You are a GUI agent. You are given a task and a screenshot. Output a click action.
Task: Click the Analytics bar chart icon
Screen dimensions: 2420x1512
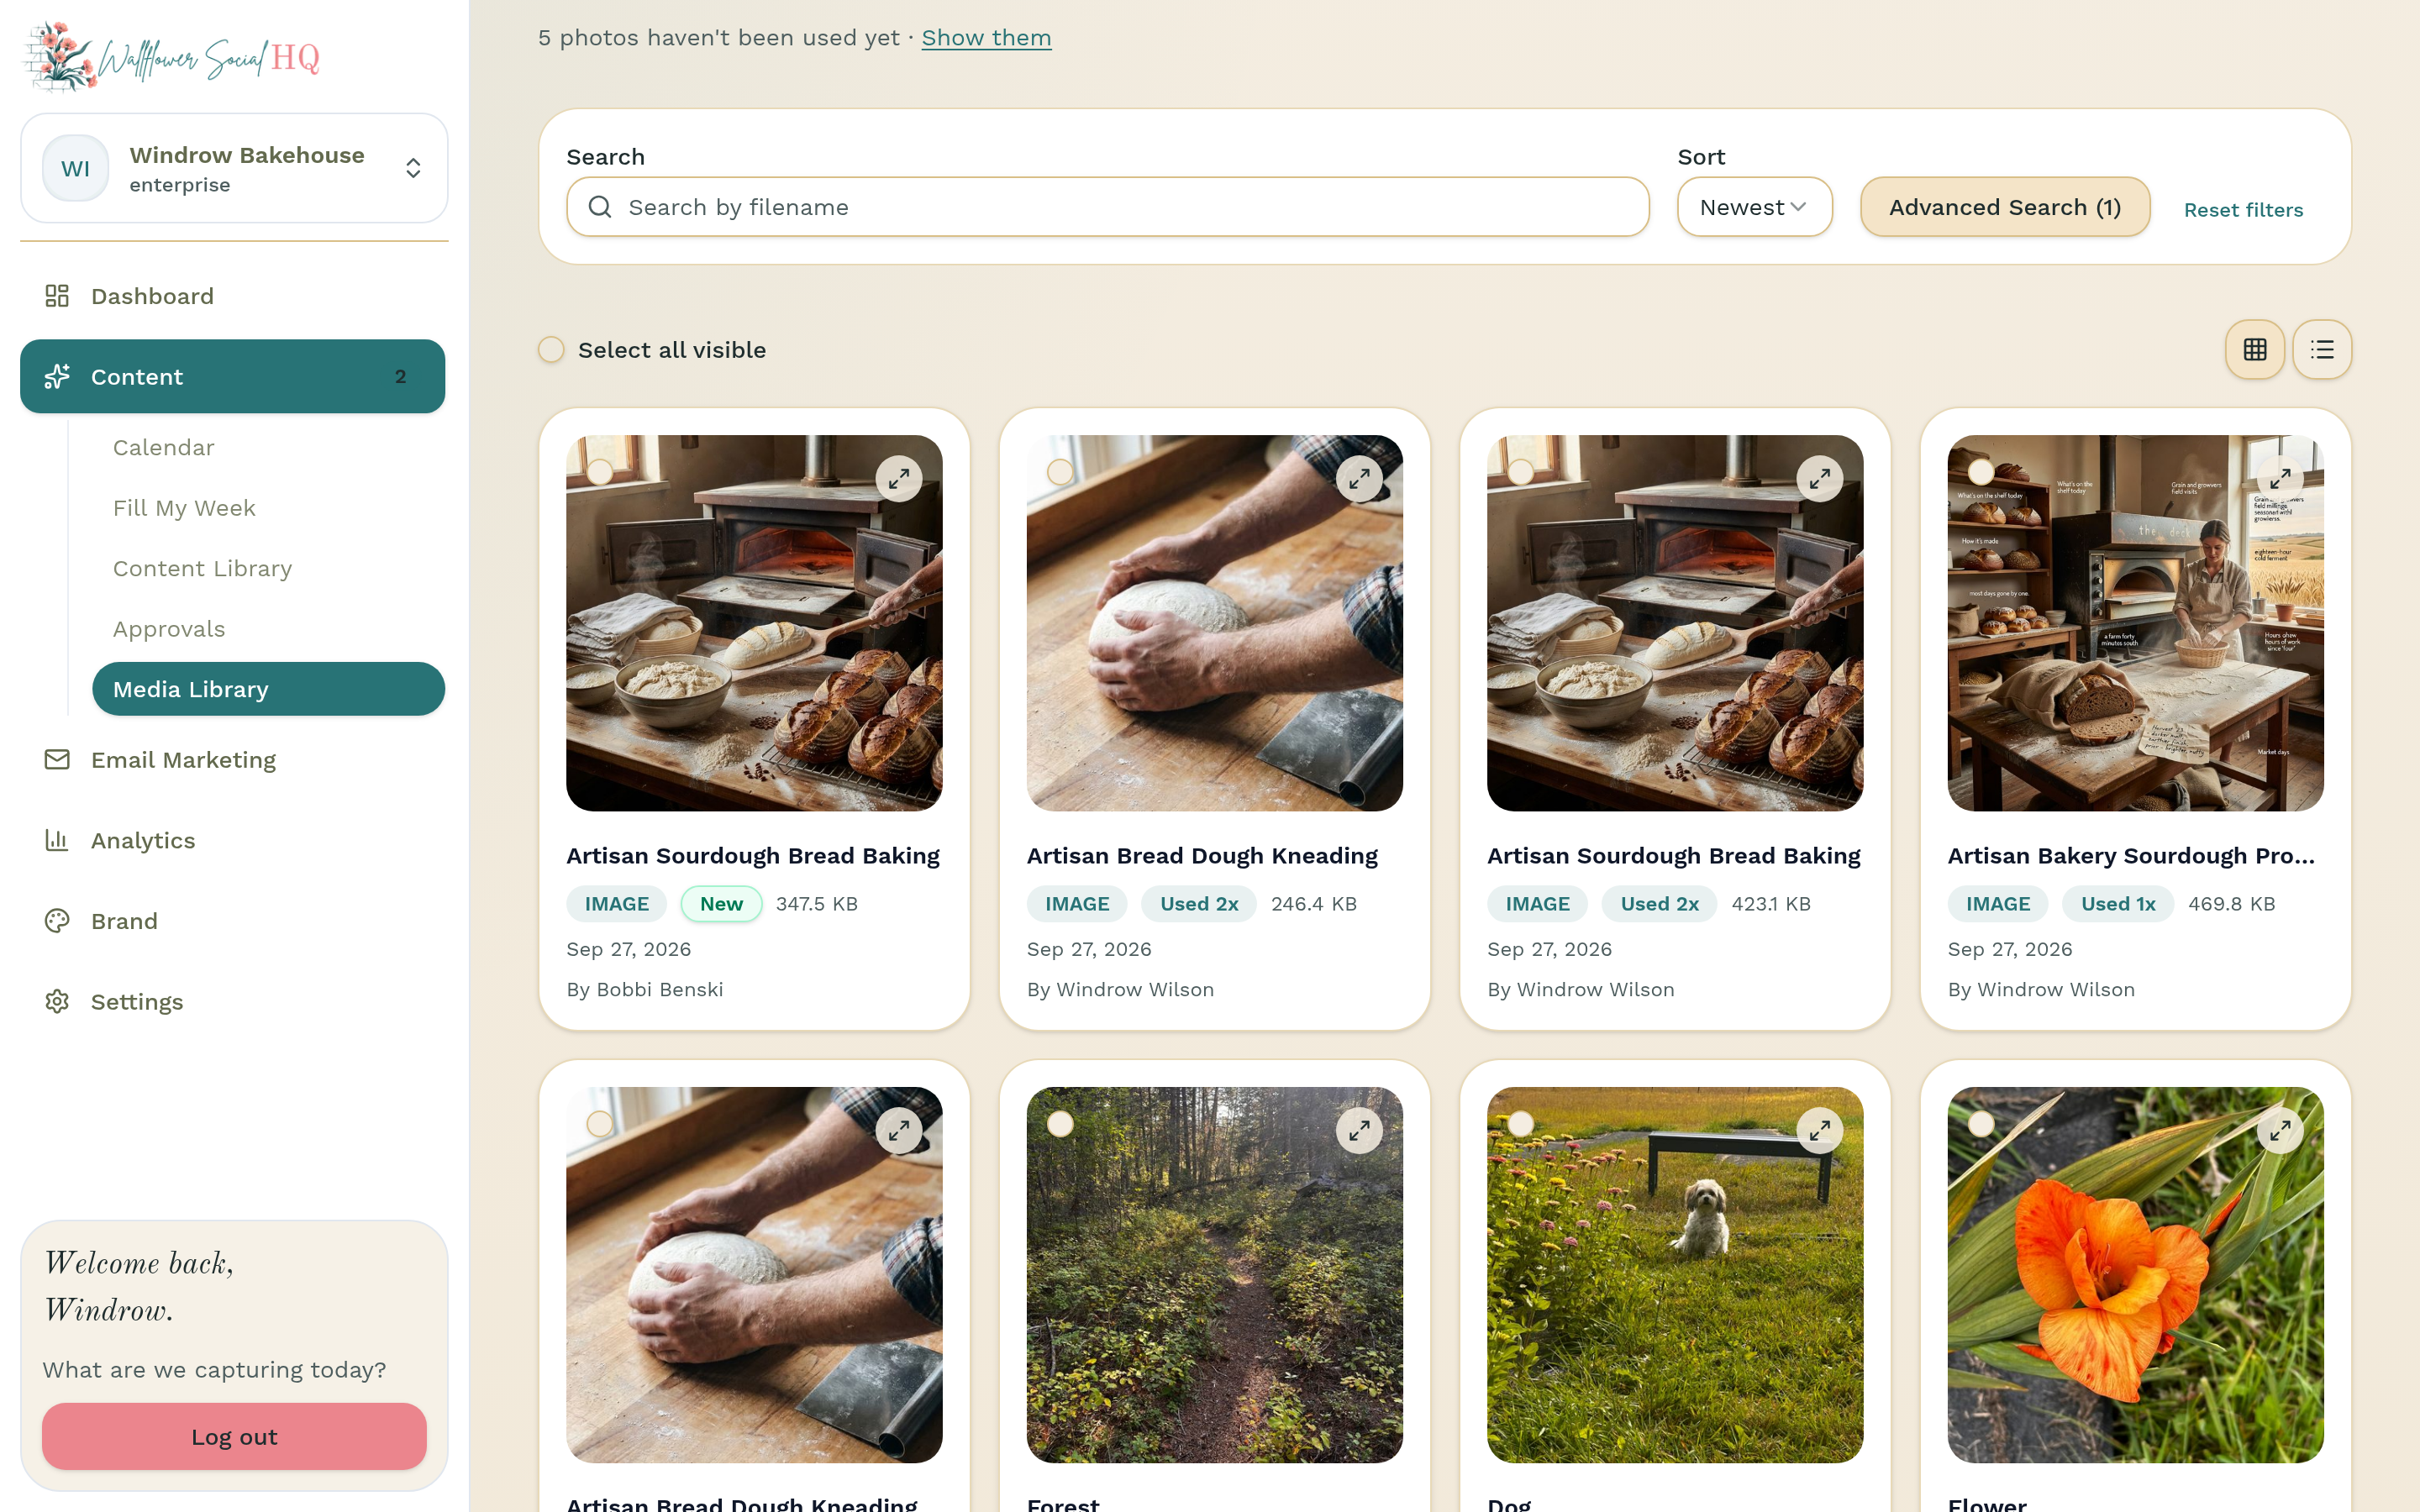click(x=57, y=840)
